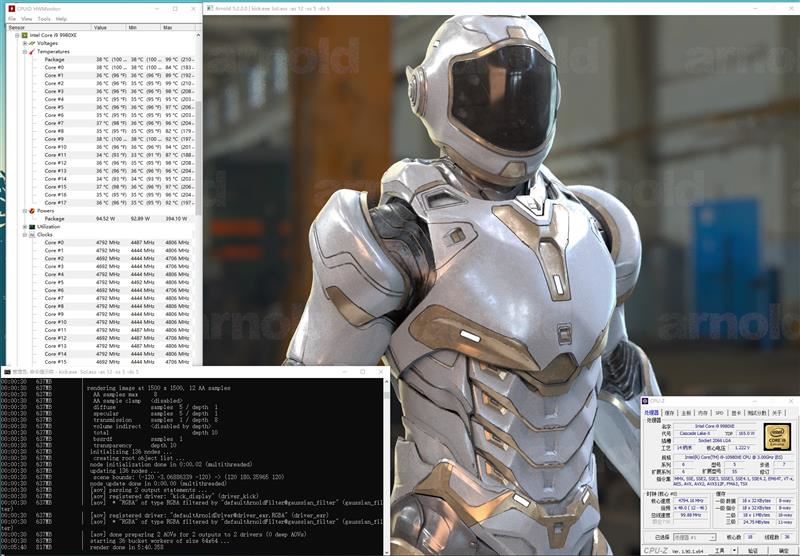Sort by the Value column header
The height and width of the screenshot is (556, 800).
coord(109,28)
